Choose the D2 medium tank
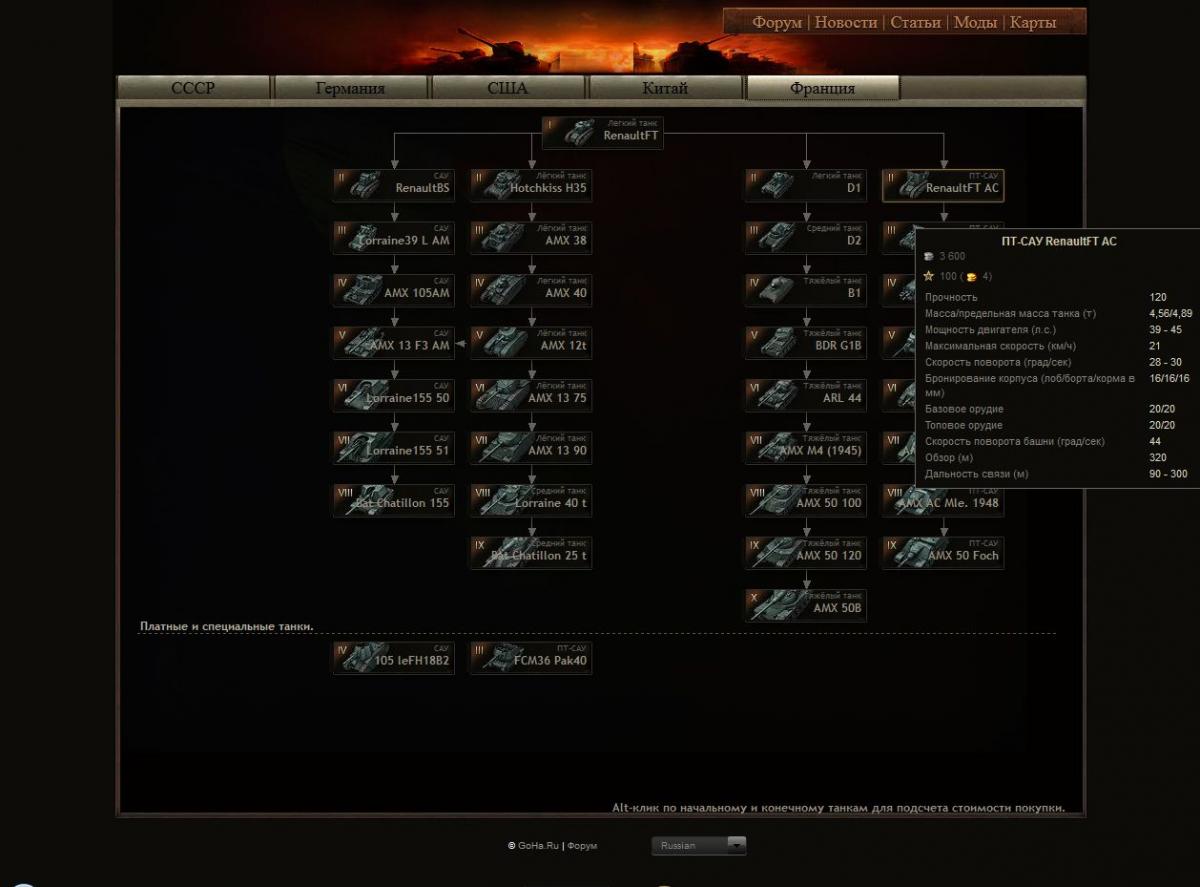Viewport: 1200px width, 887px height. [805, 238]
